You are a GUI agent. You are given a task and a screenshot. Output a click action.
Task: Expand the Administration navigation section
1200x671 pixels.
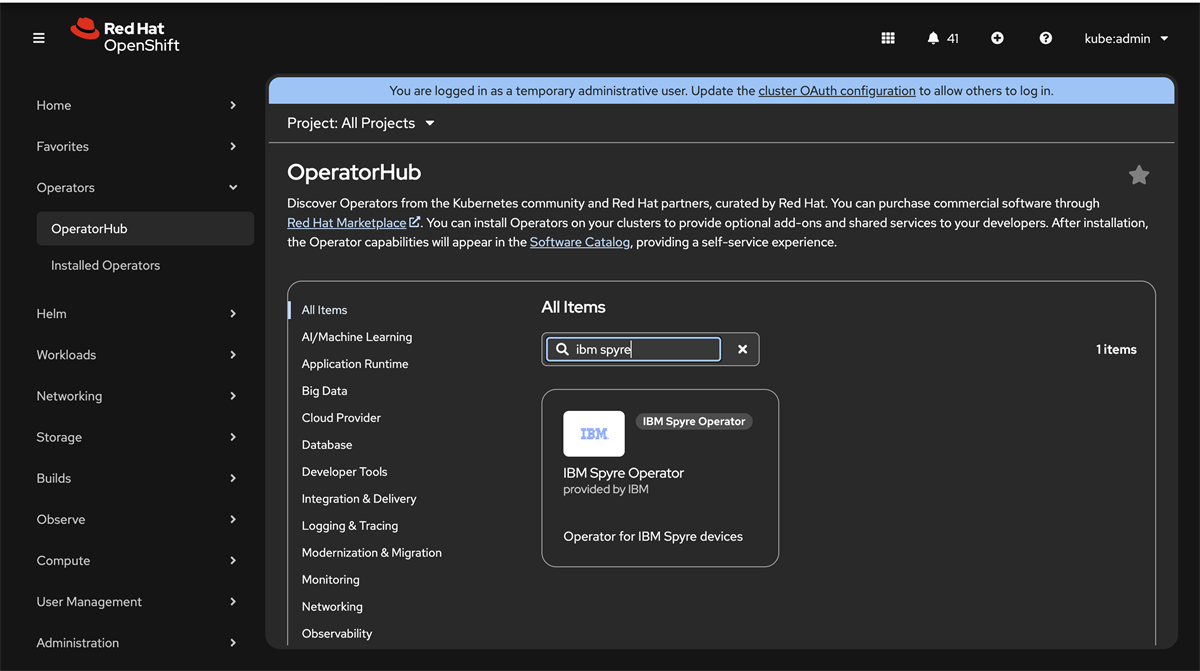[x=137, y=642]
